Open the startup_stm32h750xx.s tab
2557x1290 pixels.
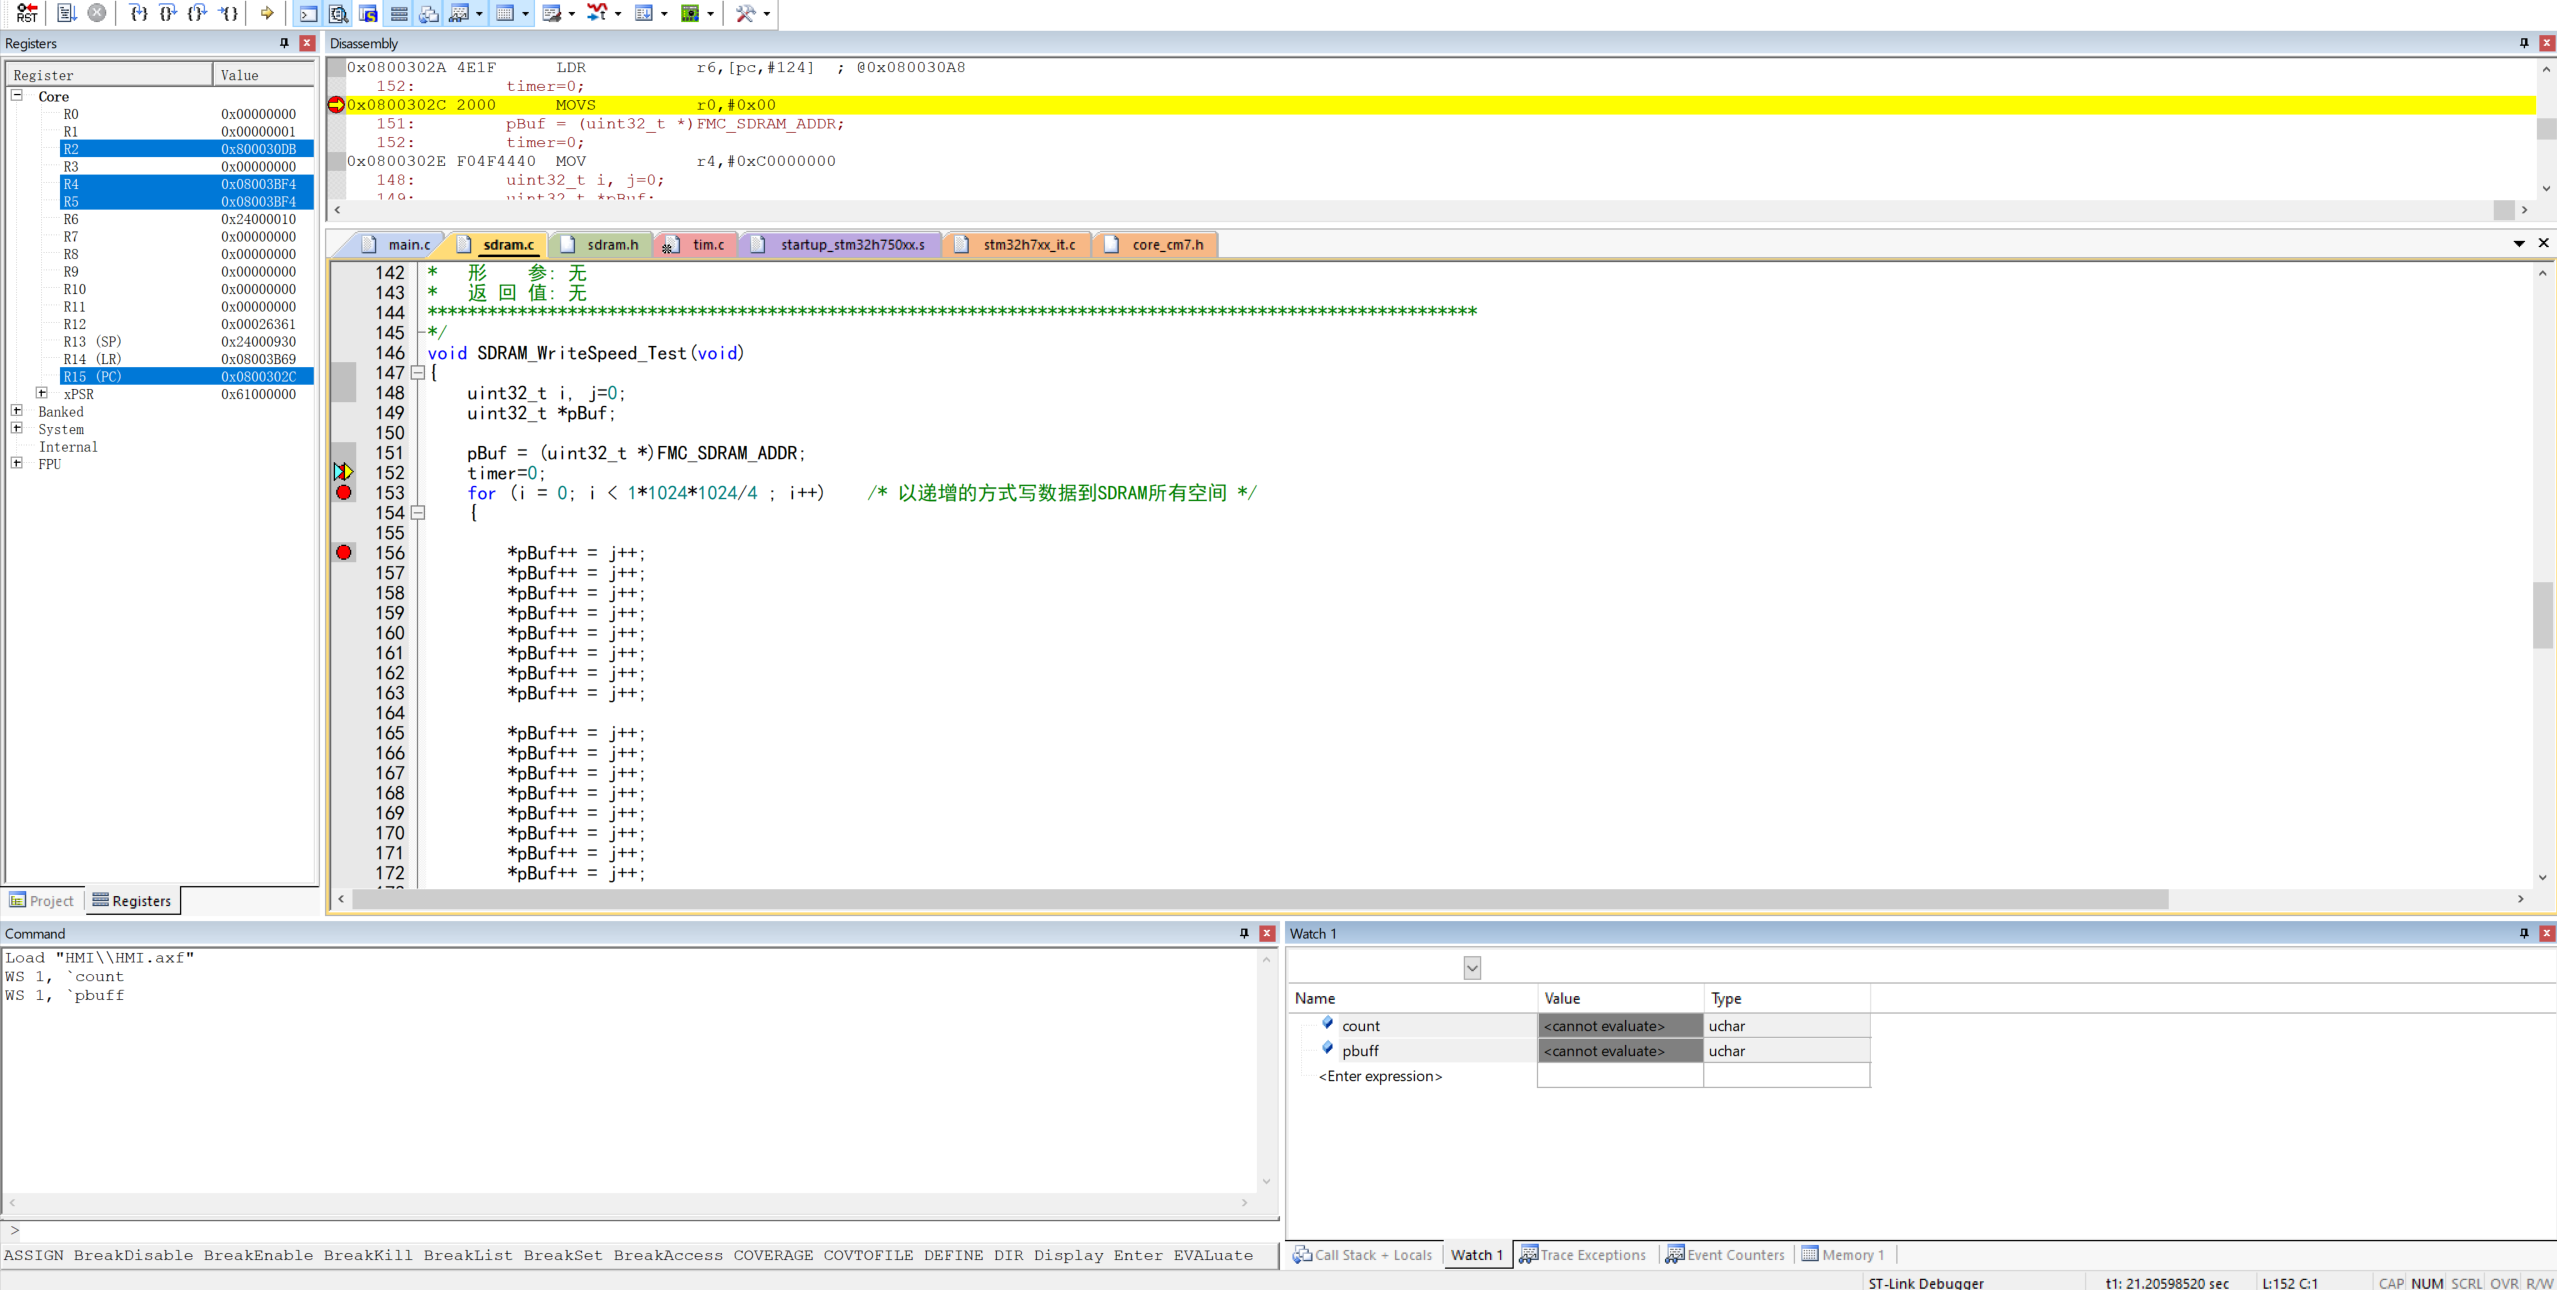click(841, 244)
